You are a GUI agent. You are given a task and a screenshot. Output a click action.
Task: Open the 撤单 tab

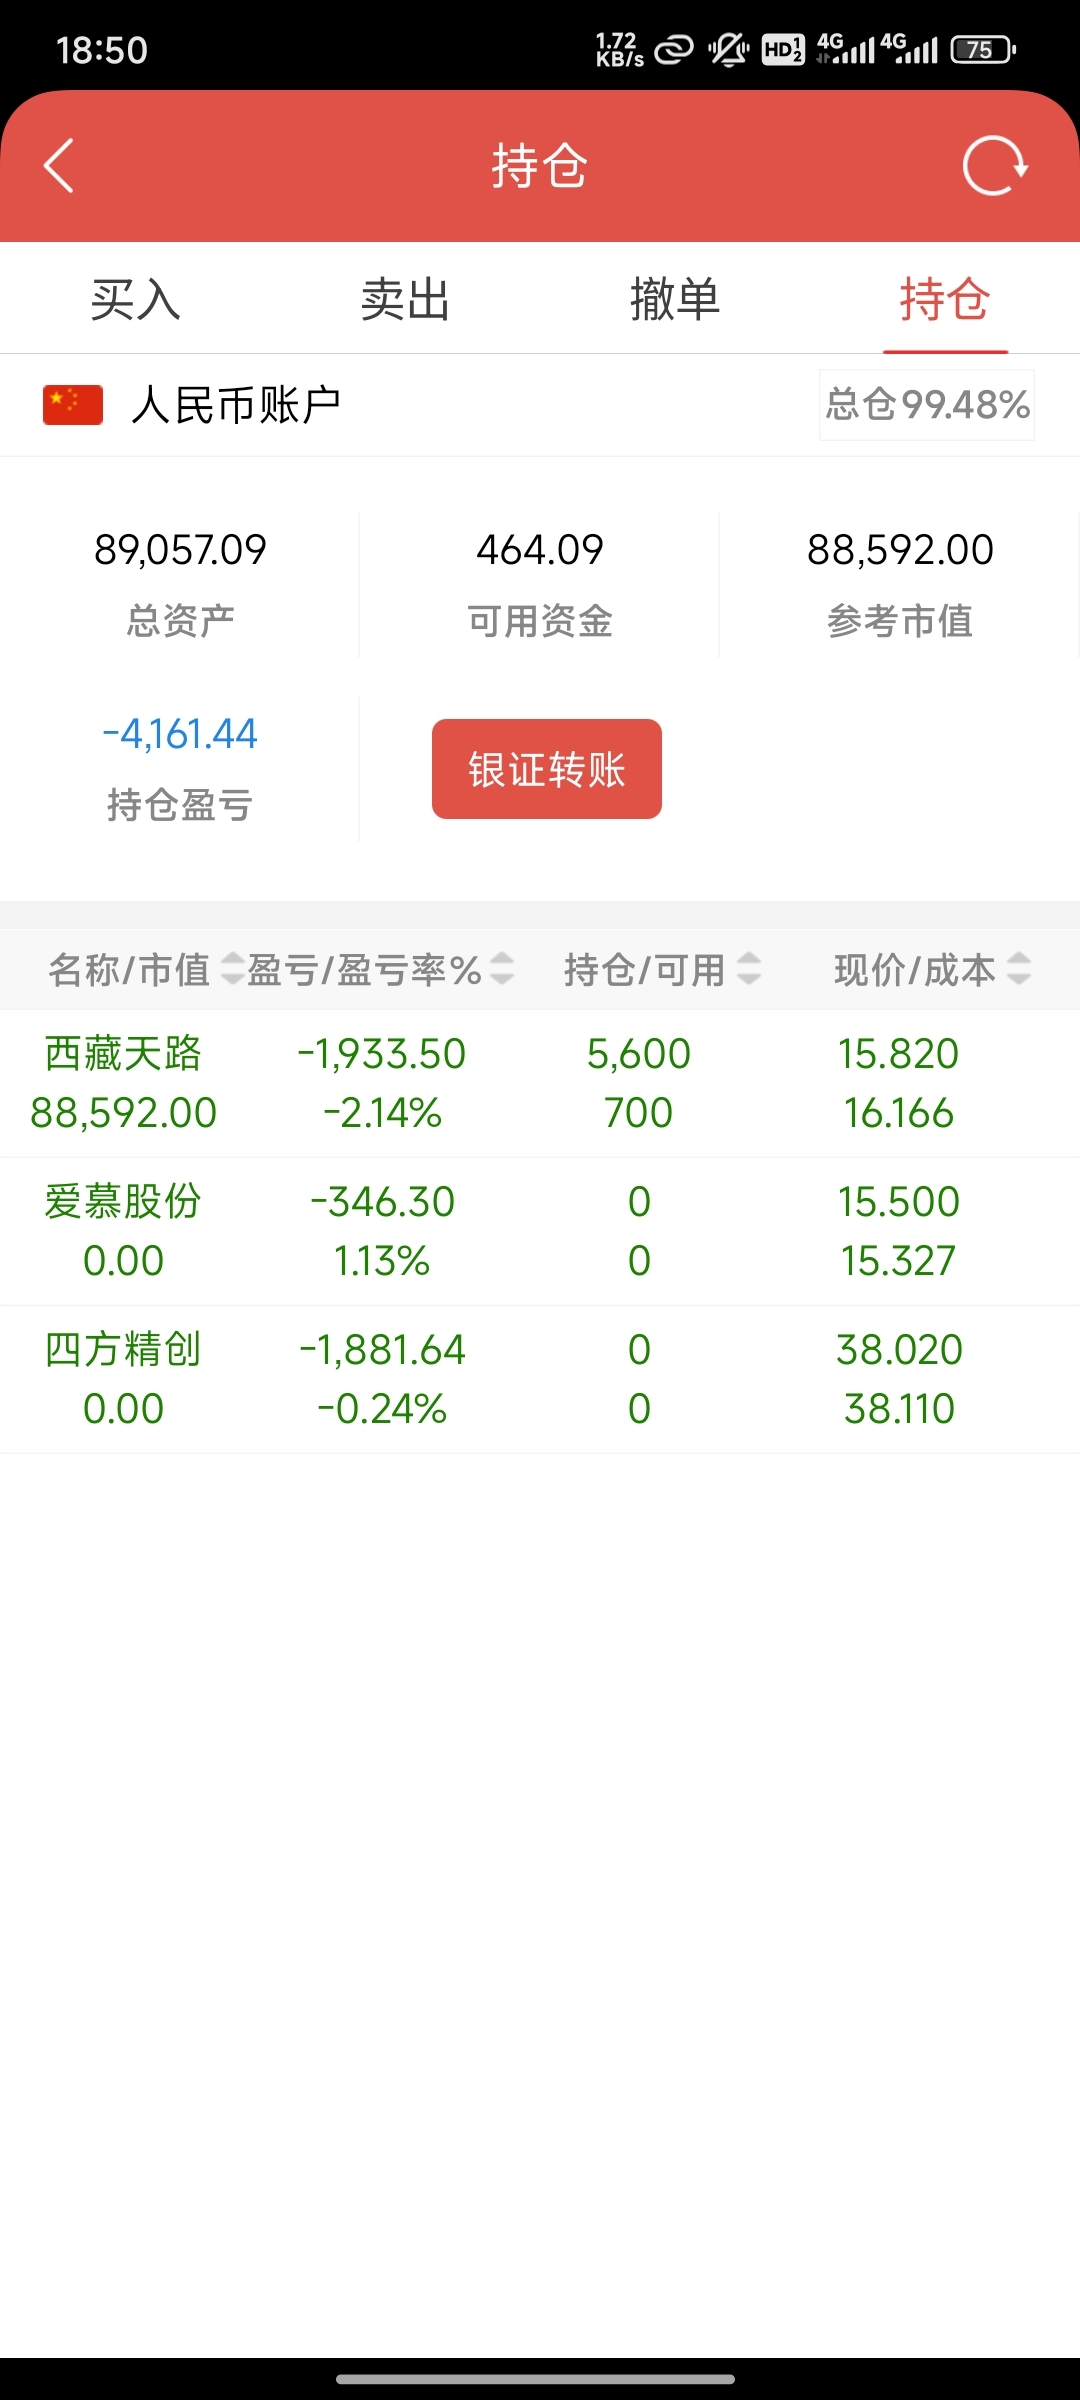(675, 299)
